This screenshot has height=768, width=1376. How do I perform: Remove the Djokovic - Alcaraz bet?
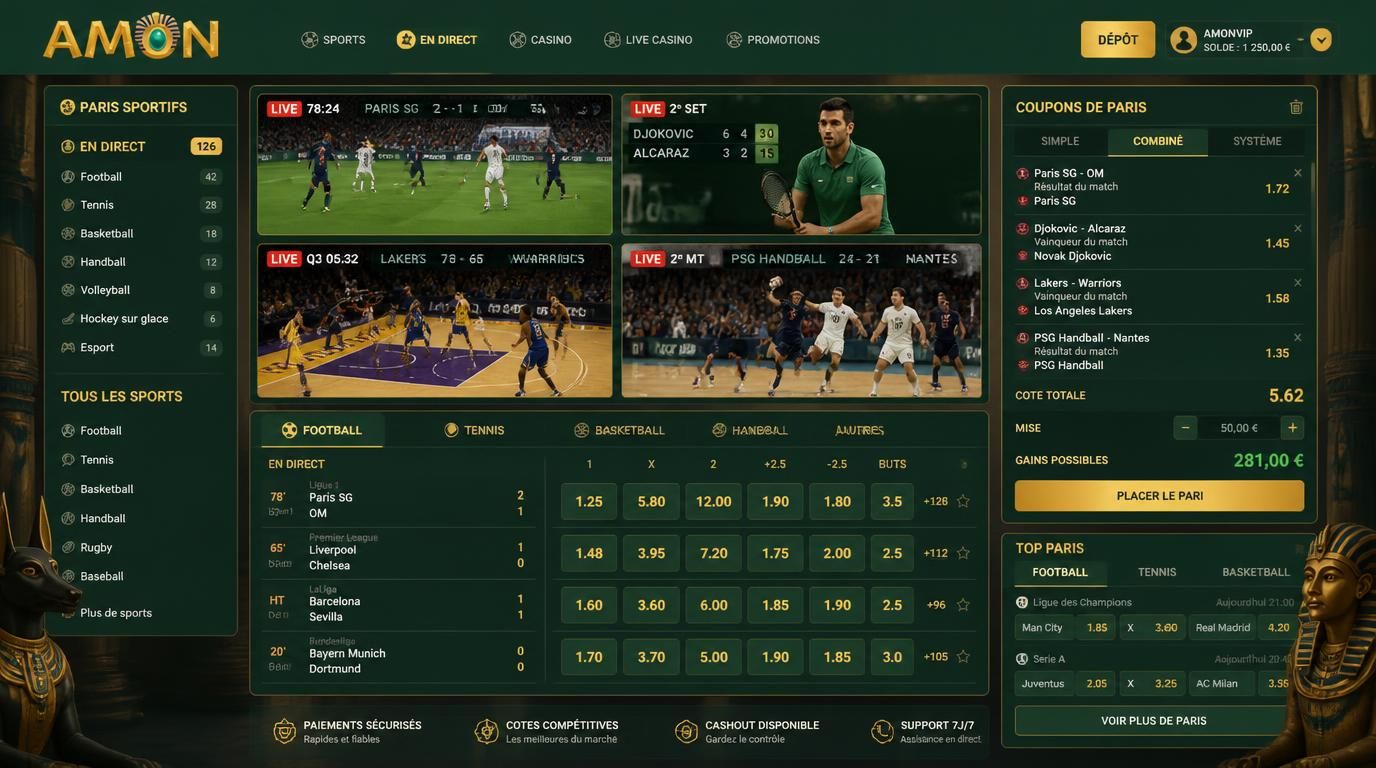(x=1298, y=228)
